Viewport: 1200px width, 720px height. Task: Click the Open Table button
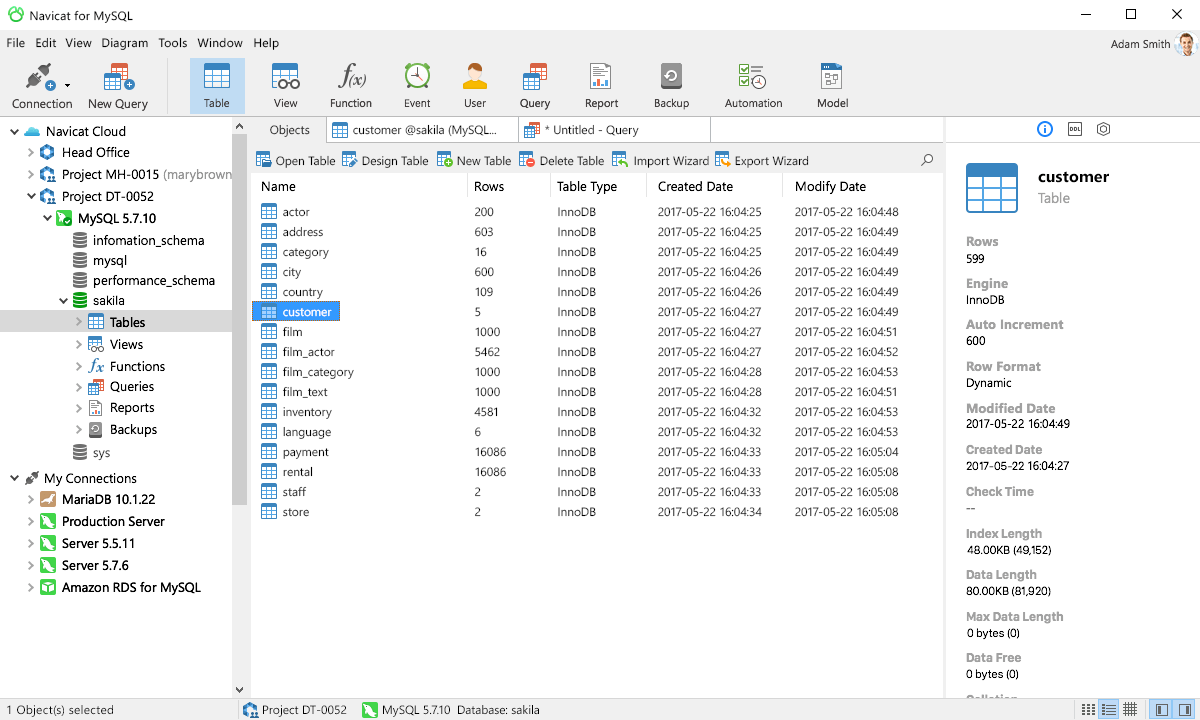tap(295, 159)
